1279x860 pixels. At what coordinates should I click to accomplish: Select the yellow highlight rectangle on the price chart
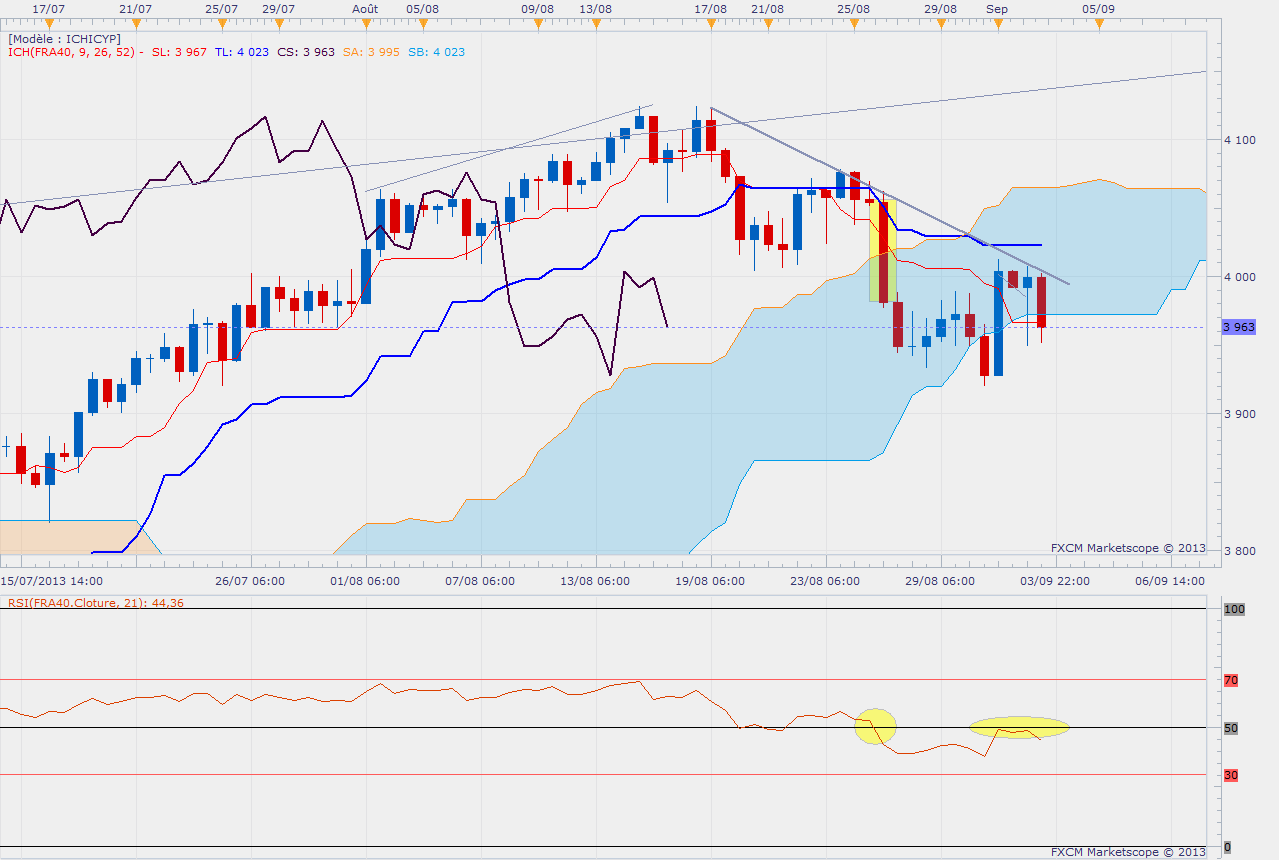(x=882, y=251)
